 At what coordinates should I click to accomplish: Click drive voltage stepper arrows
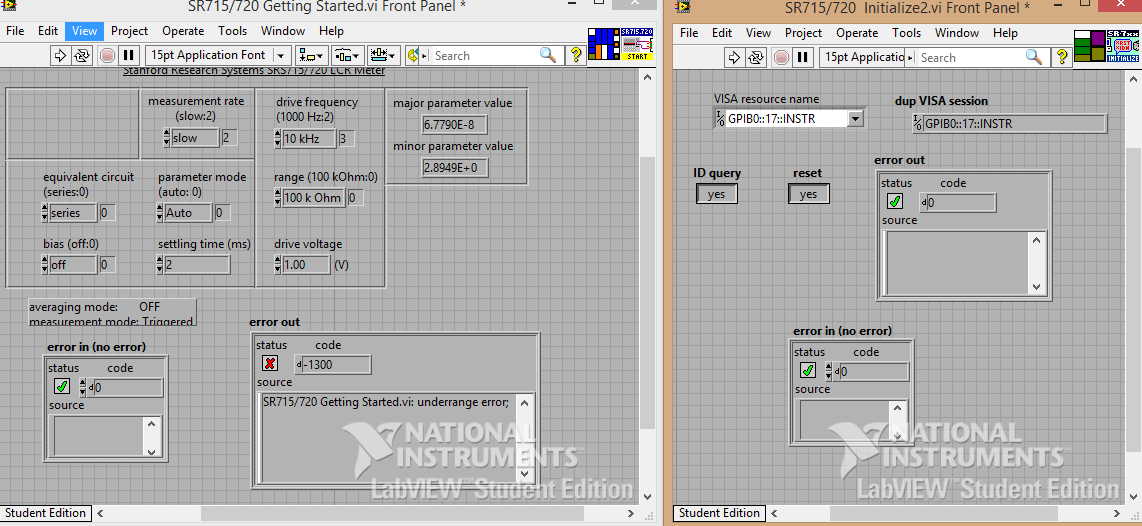click(x=277, y=264)
